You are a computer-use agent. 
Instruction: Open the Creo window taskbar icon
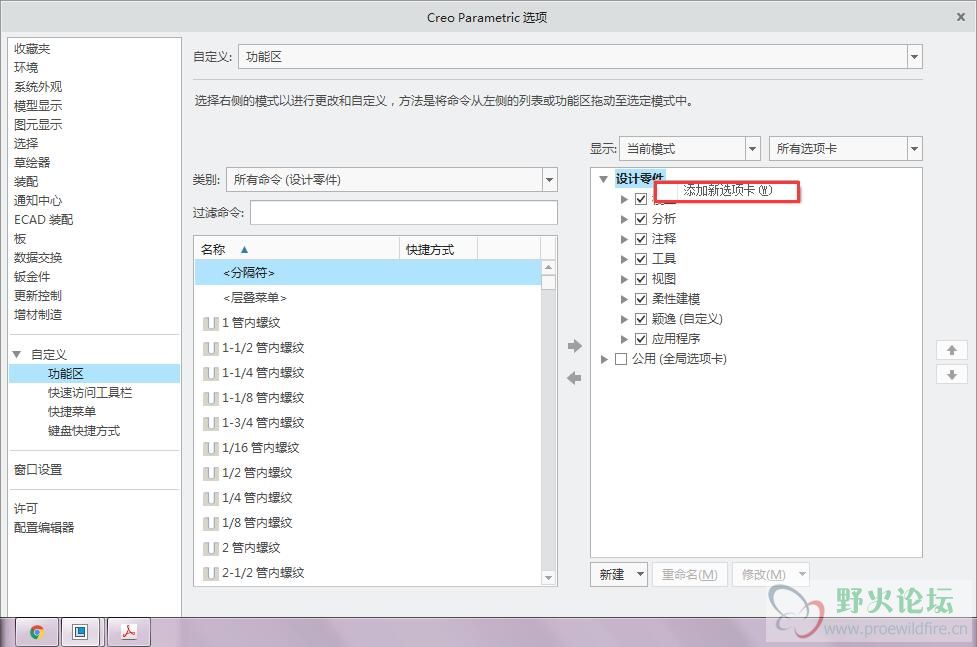(80, 632)
